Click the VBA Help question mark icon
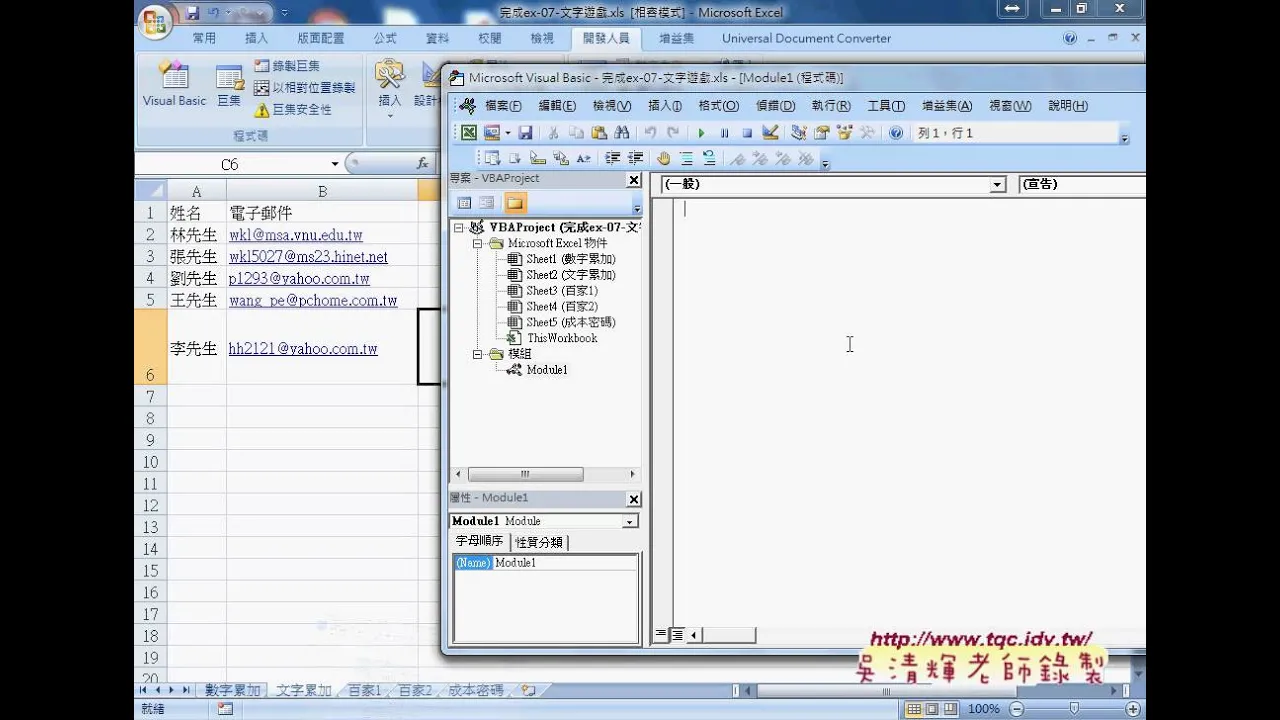 pos(895,133)
